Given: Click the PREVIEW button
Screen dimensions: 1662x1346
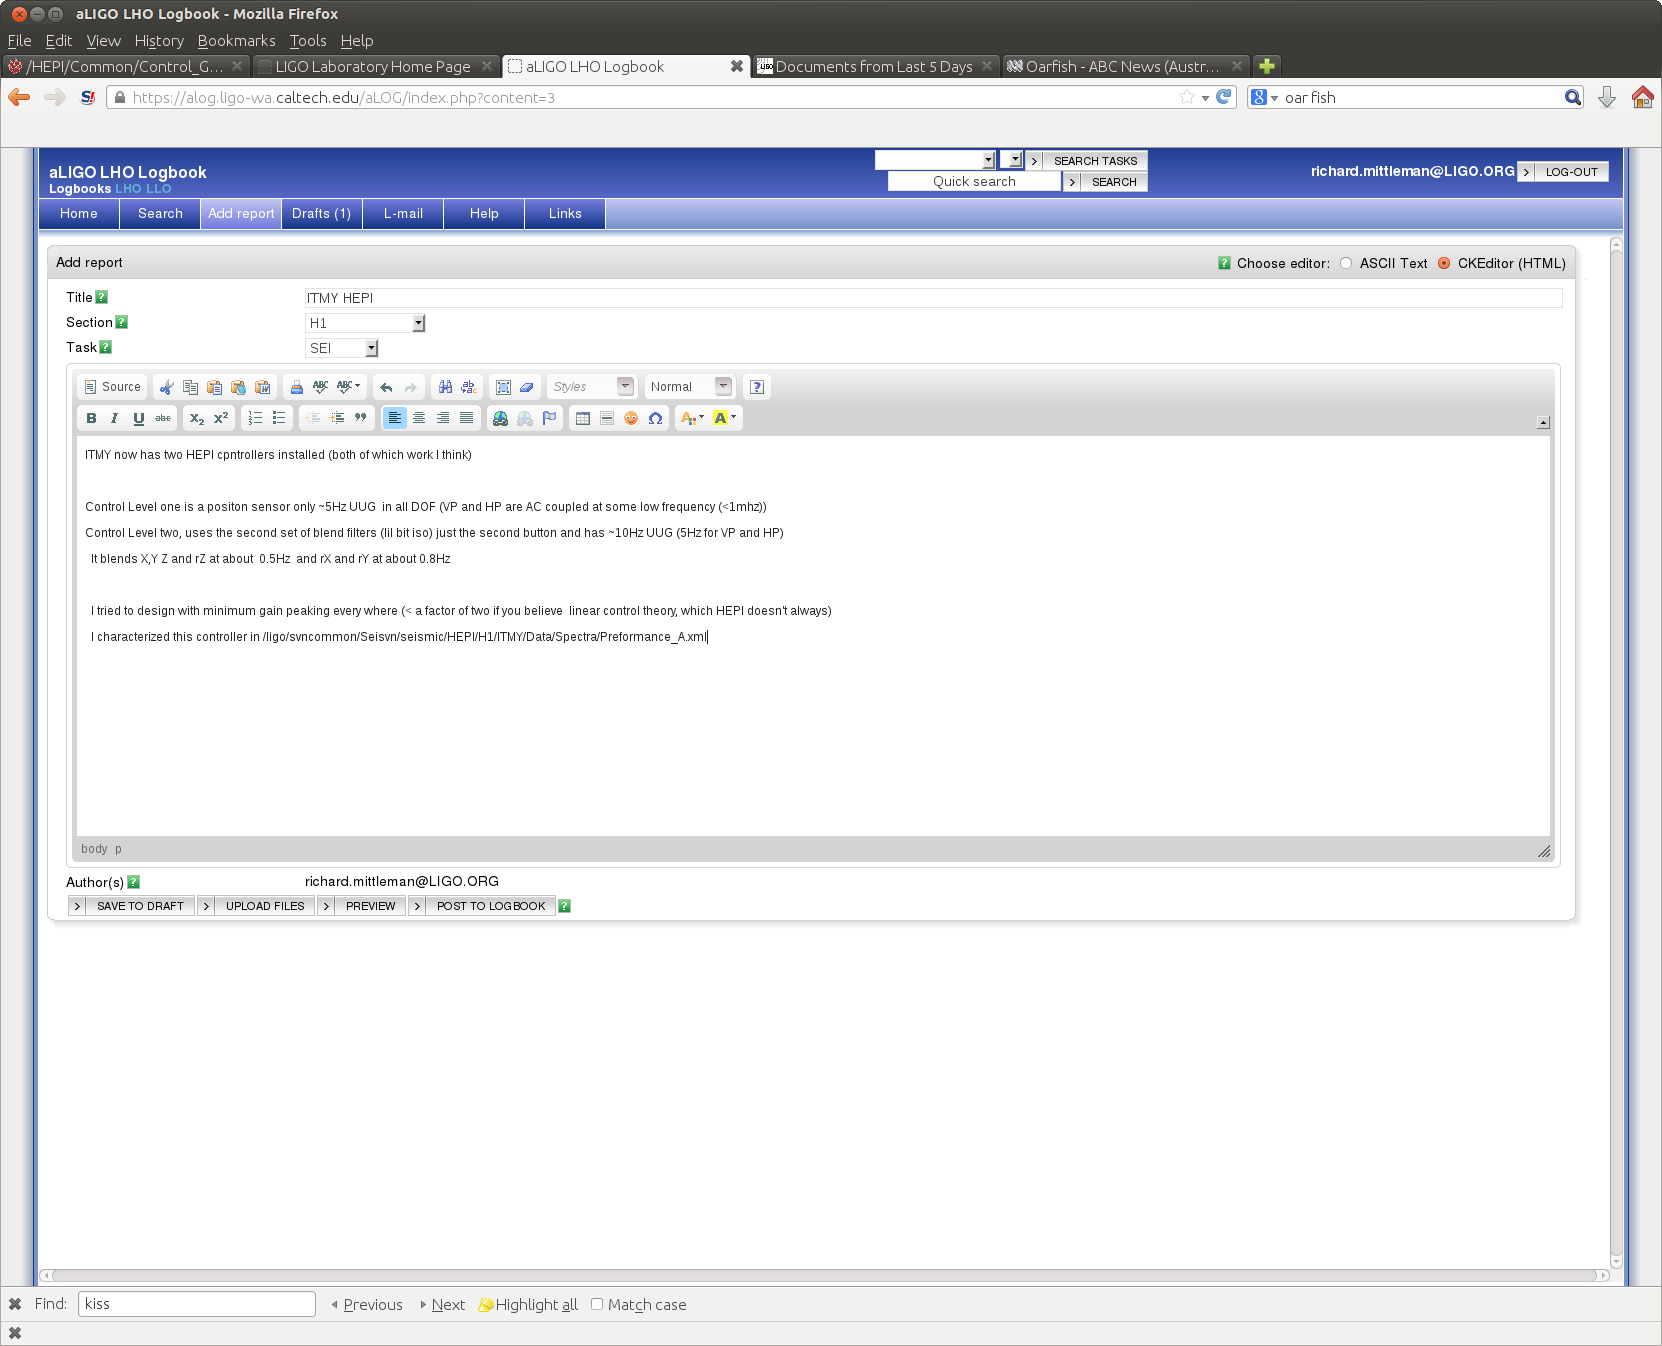Looking at the screenshot, I should [x=361, y=906].
